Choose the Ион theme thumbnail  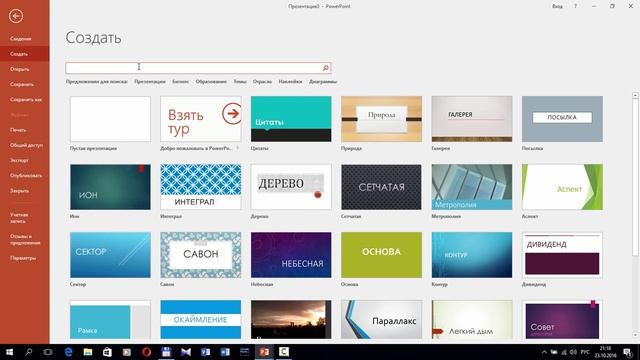pos(110,187)
